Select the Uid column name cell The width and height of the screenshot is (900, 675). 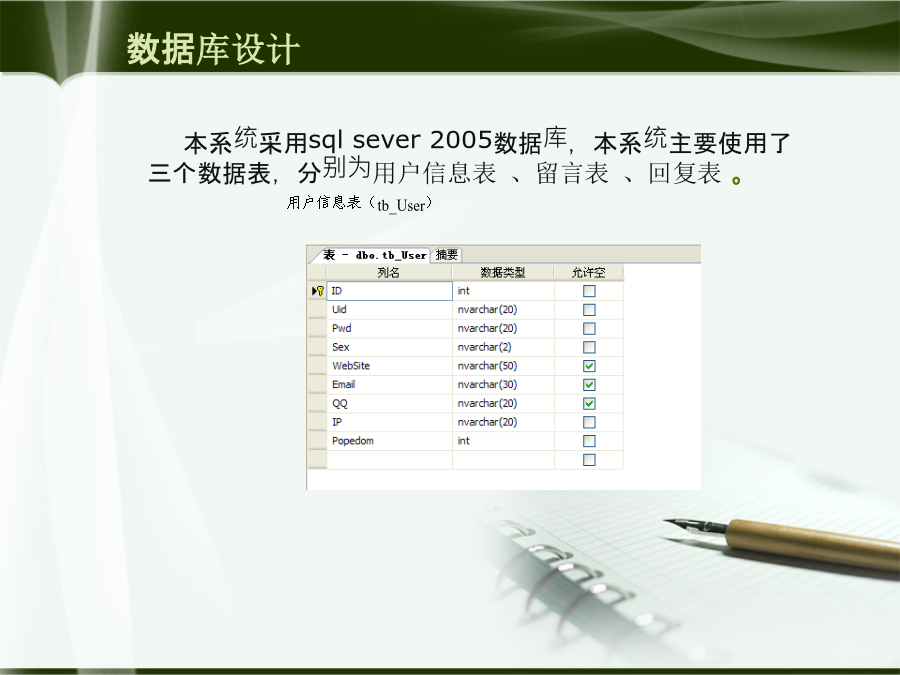pos(389,310)
